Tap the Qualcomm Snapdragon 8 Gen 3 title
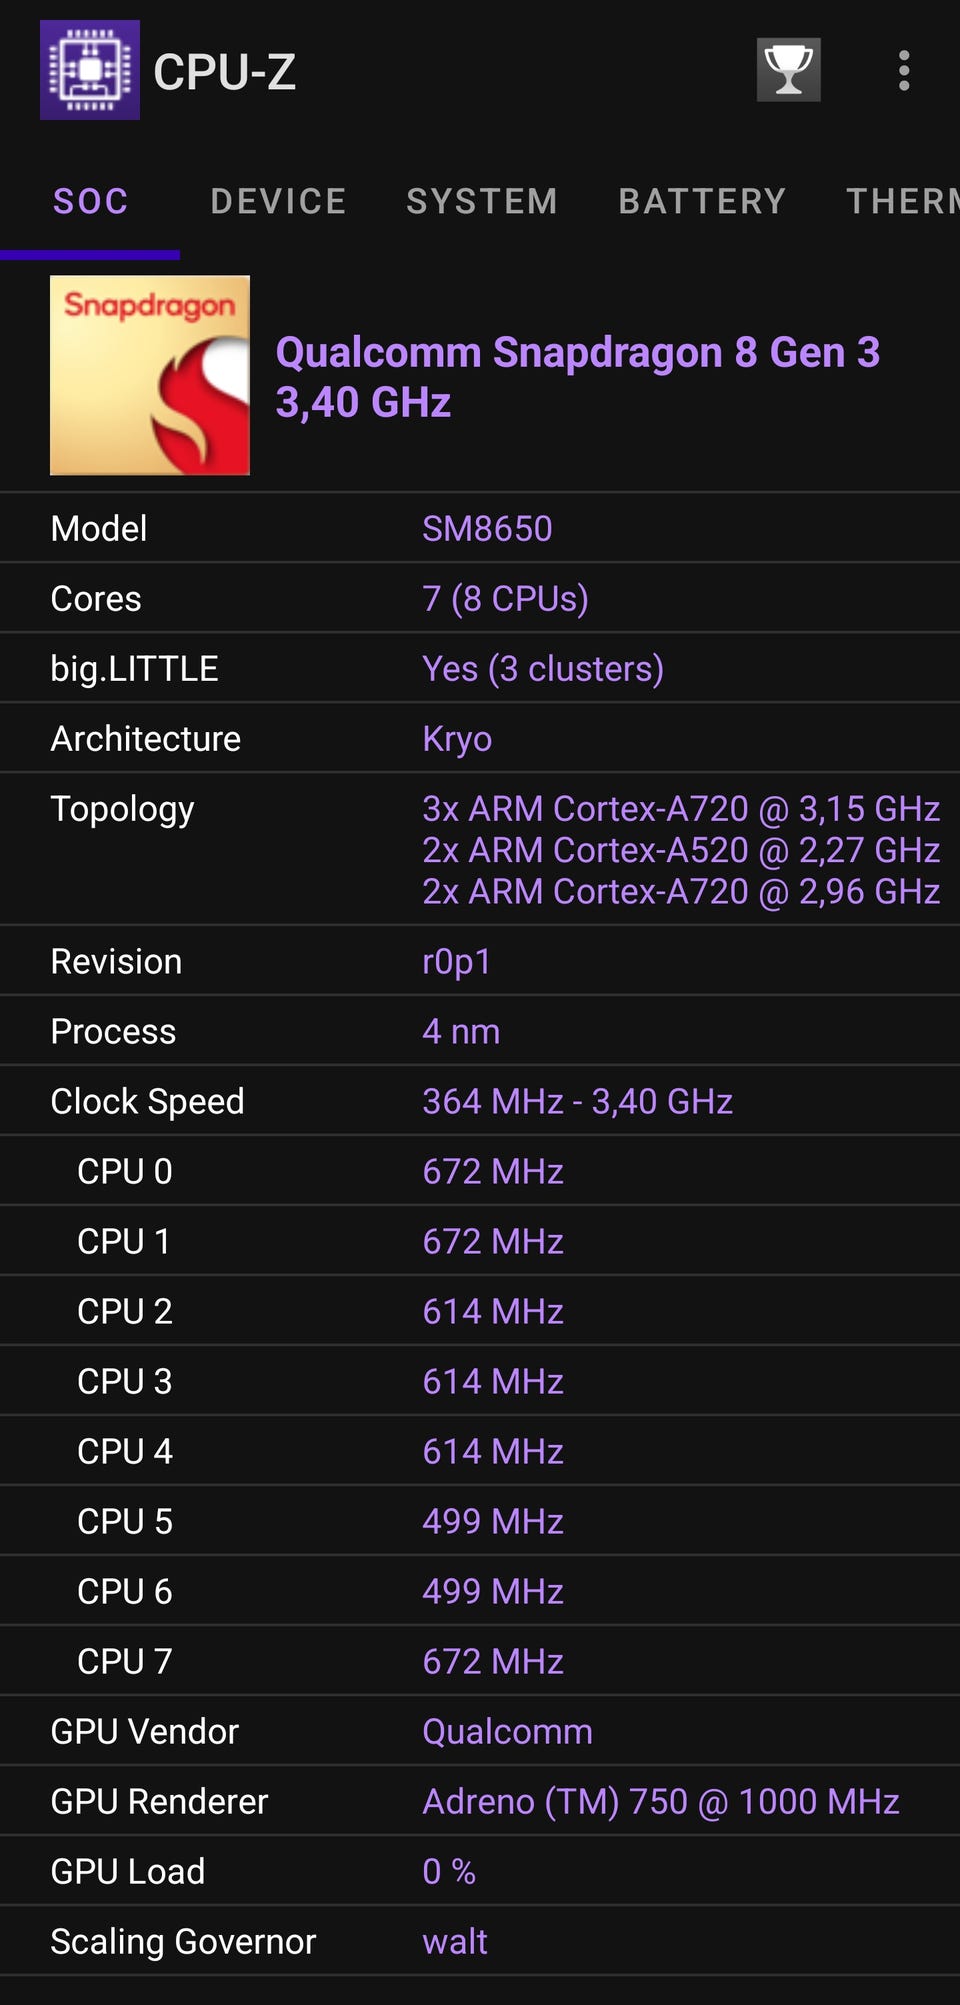The image size is (960, 2005). (577, 353)
